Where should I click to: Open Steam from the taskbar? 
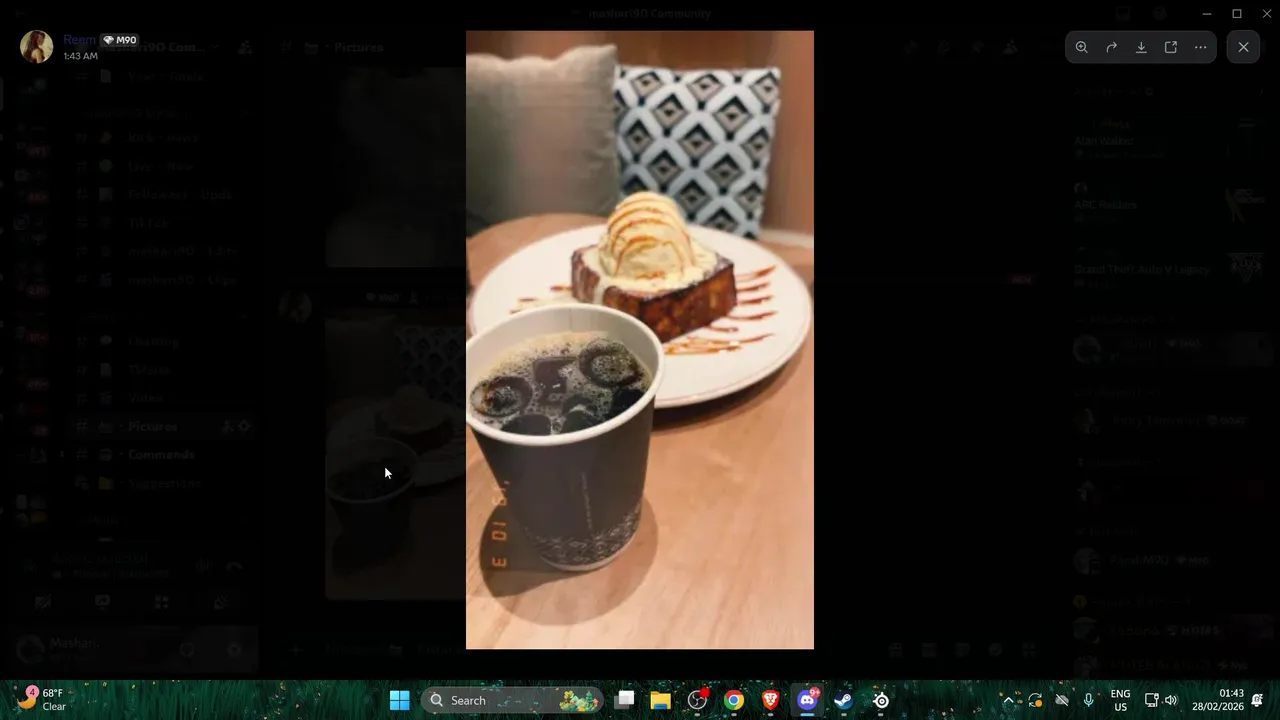843,700
